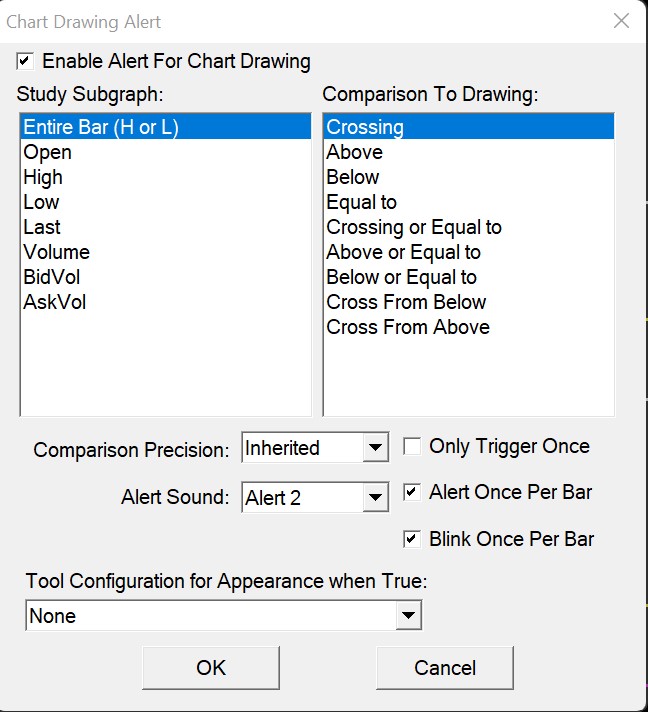Image resolution: width=648 pixels, height=712 pixels.
Task: Enable the Only Trigger Once checkbox
Action: coord(412,446)
